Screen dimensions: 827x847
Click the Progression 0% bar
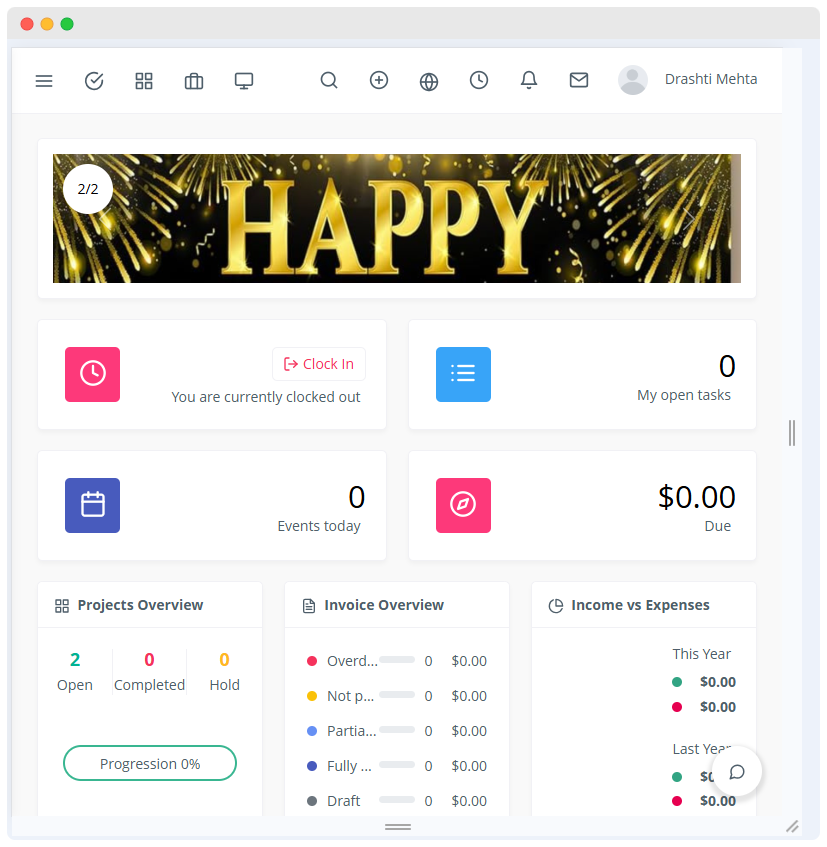(150, 763)
